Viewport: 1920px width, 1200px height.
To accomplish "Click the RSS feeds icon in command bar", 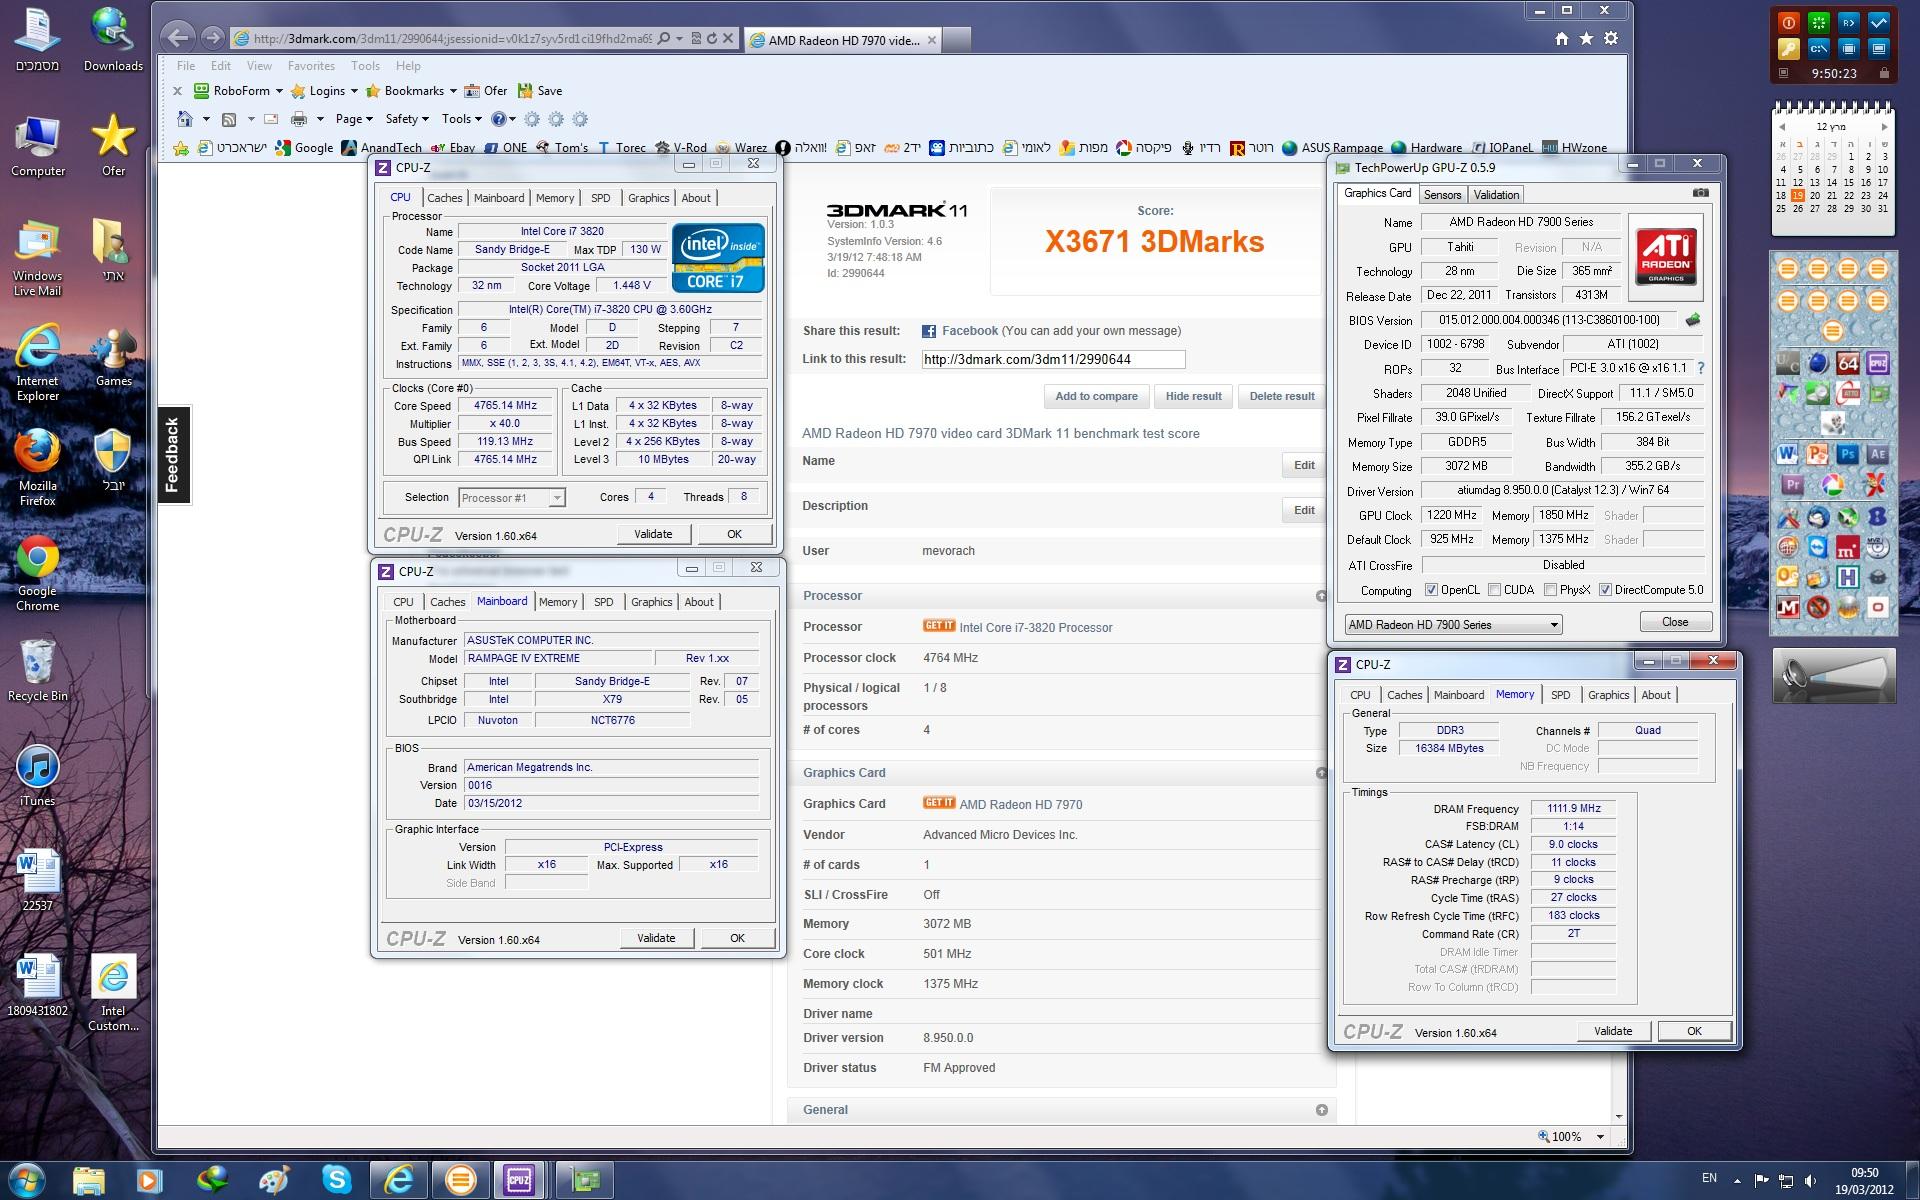I will pos(229,119).
